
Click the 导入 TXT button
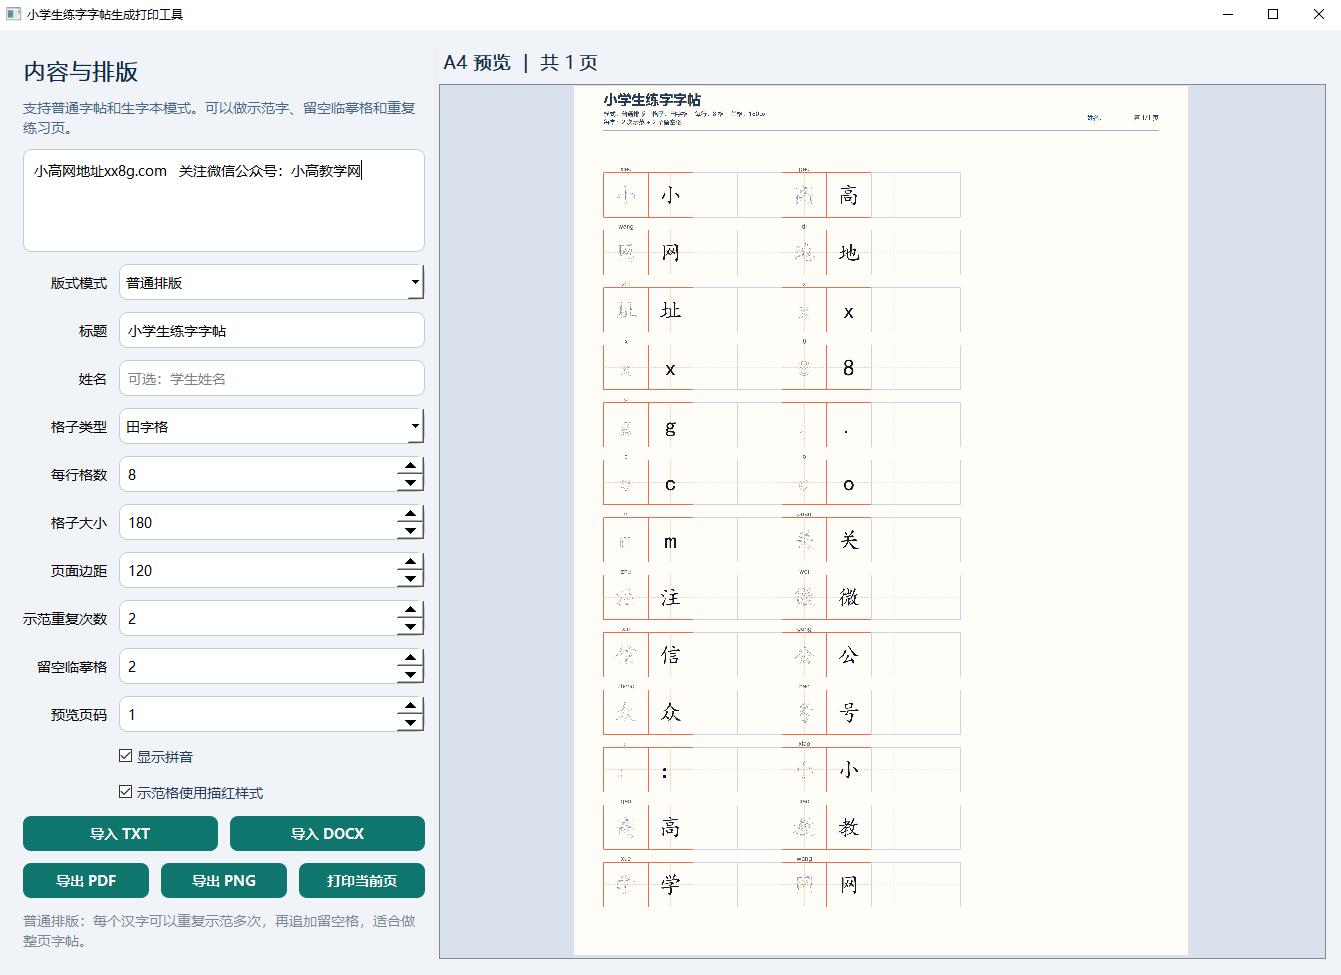[x=120, y=833]
